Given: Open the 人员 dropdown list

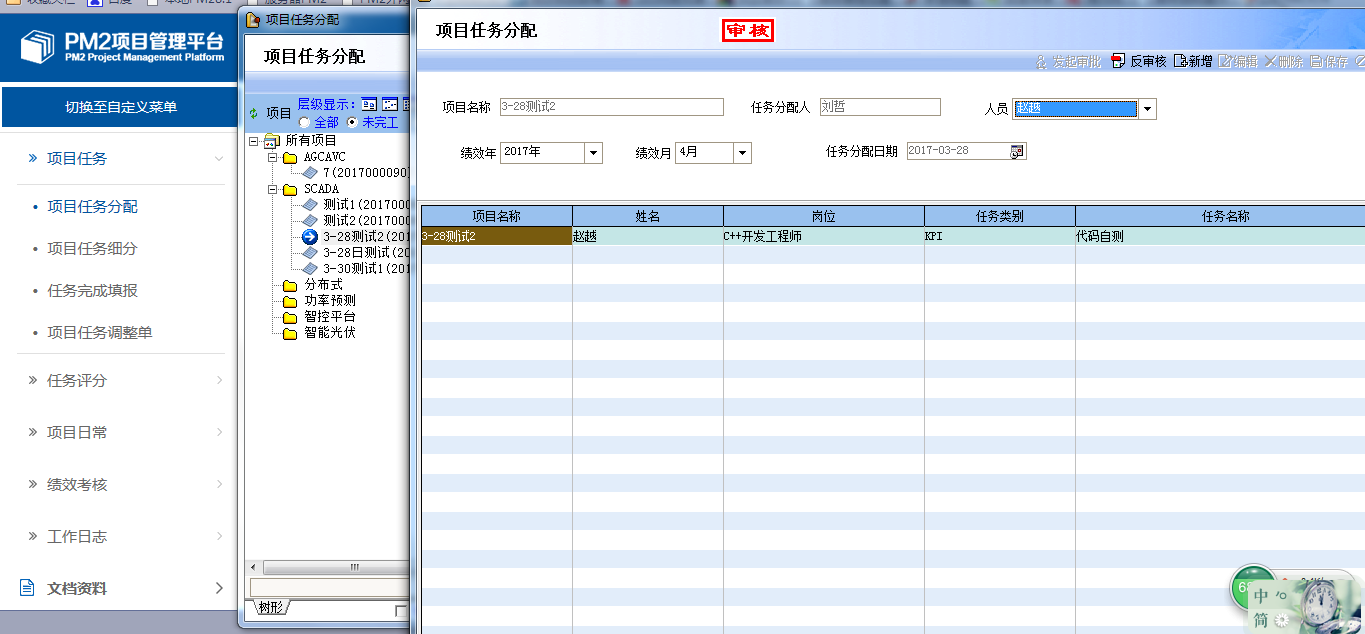Looking at the screenshot, I should click(1147, 109).
